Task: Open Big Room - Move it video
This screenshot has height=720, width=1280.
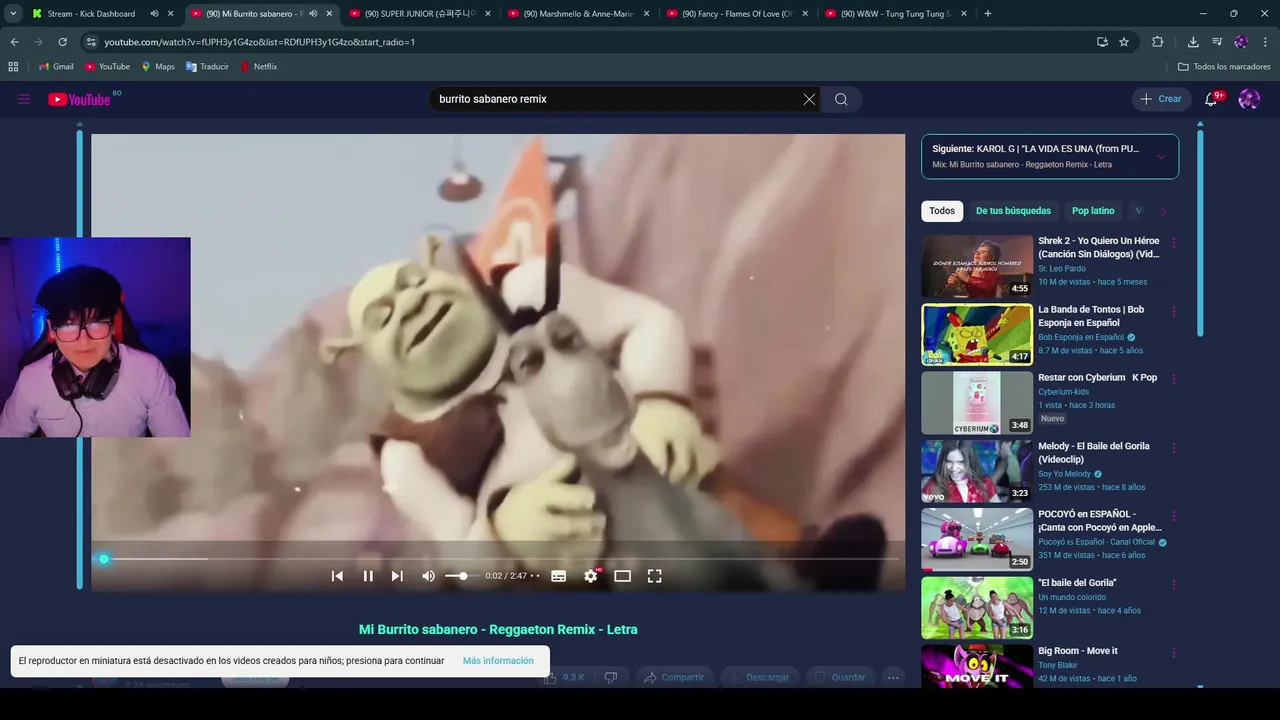Action: (x=977, y=666)
